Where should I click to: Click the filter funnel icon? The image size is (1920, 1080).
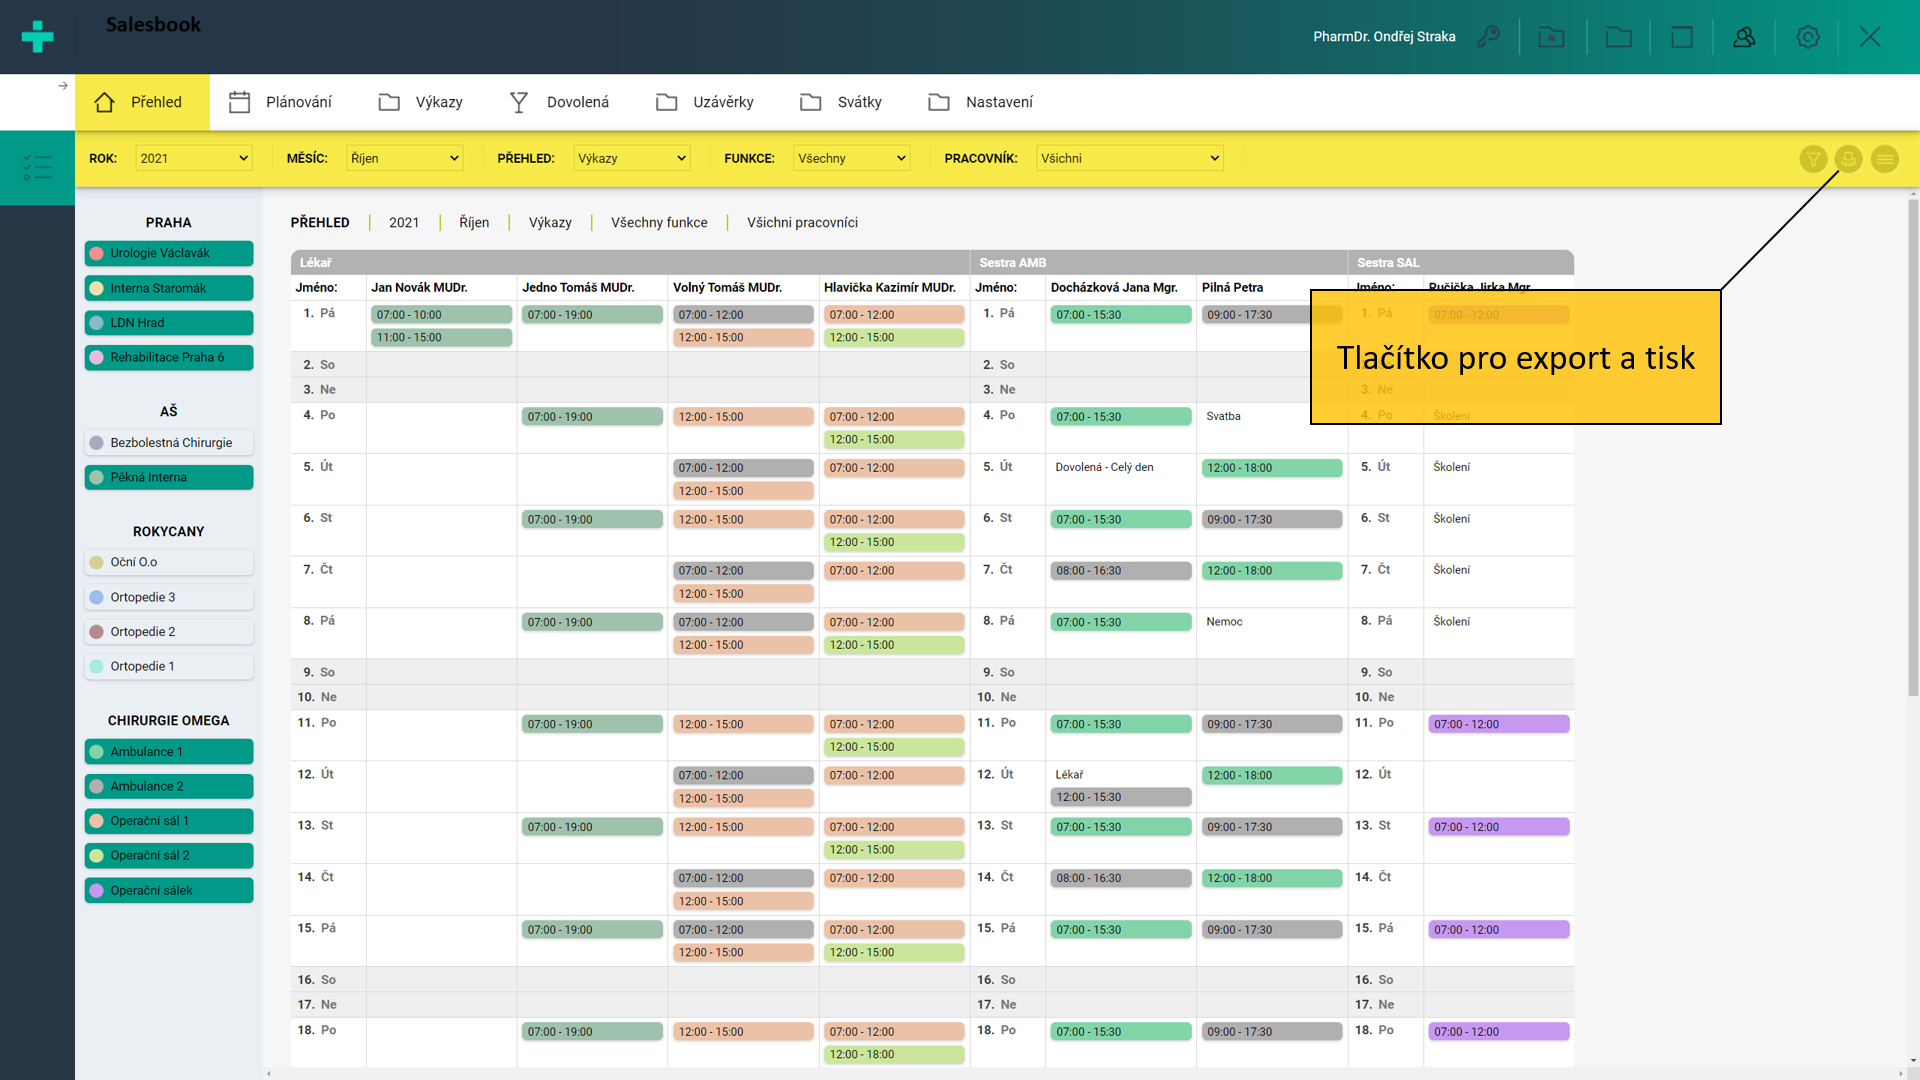[1813, 159]
